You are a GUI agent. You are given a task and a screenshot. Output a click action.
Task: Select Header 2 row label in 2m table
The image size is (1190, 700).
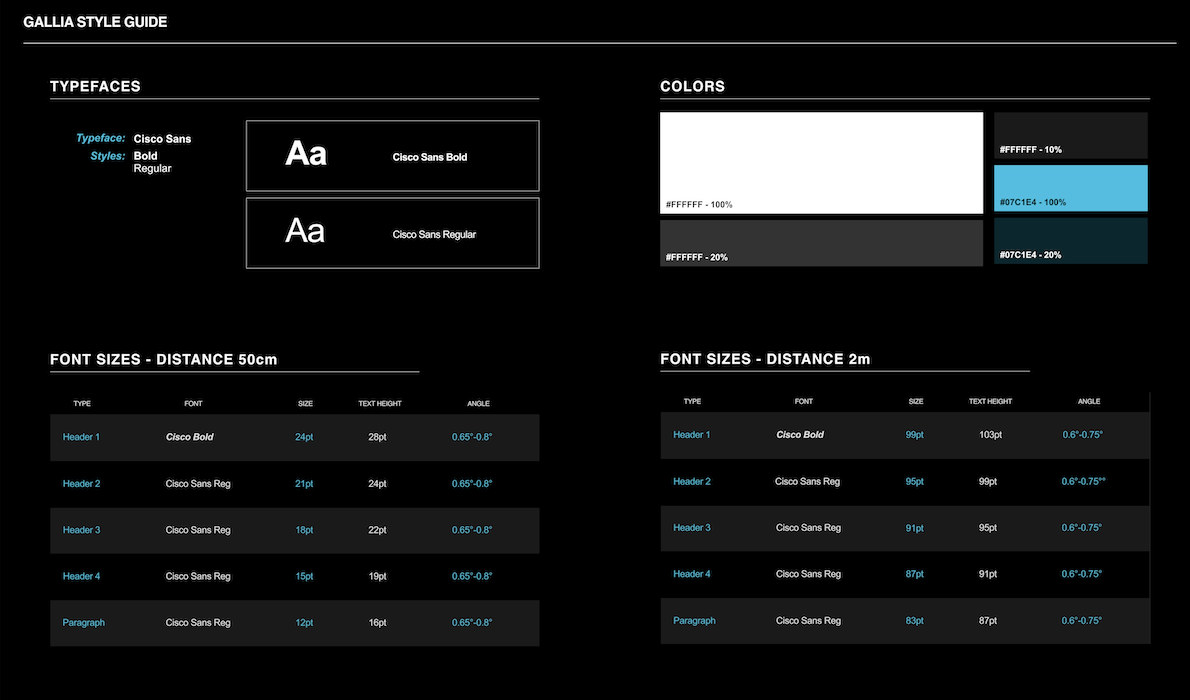tap(691, 481)
